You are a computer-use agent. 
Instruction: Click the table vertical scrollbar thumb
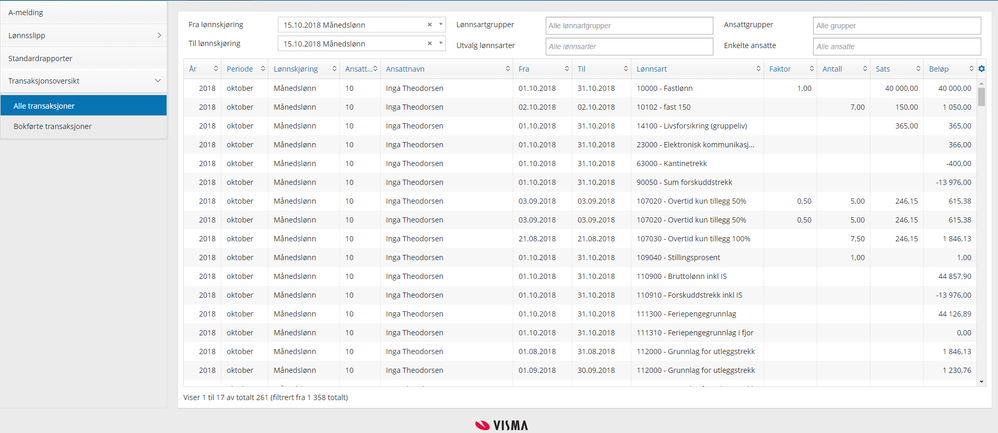click(981, 97)
